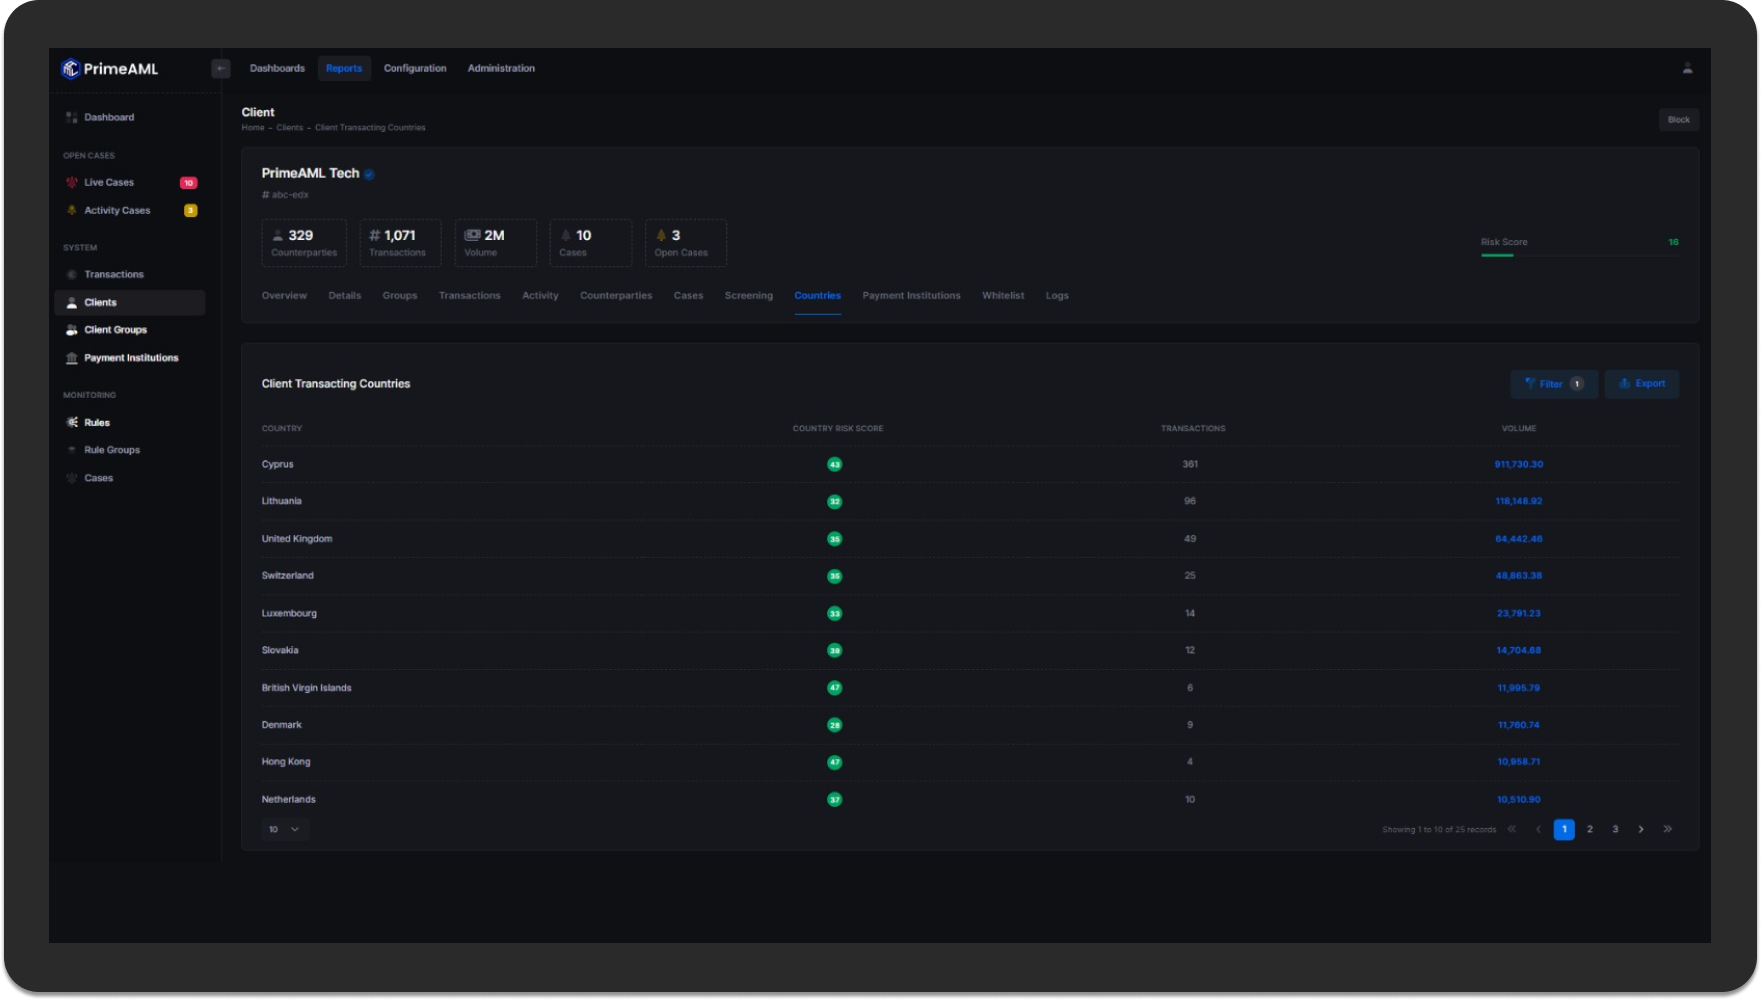
Task: Open the Reports top menu
Action: tap(344, 68)
